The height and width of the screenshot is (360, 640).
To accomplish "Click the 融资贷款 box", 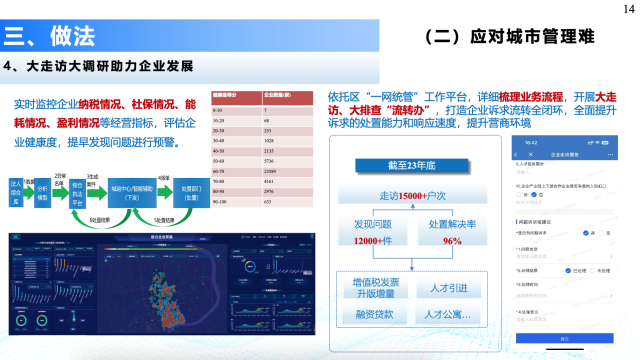I will tap(374, 314).
